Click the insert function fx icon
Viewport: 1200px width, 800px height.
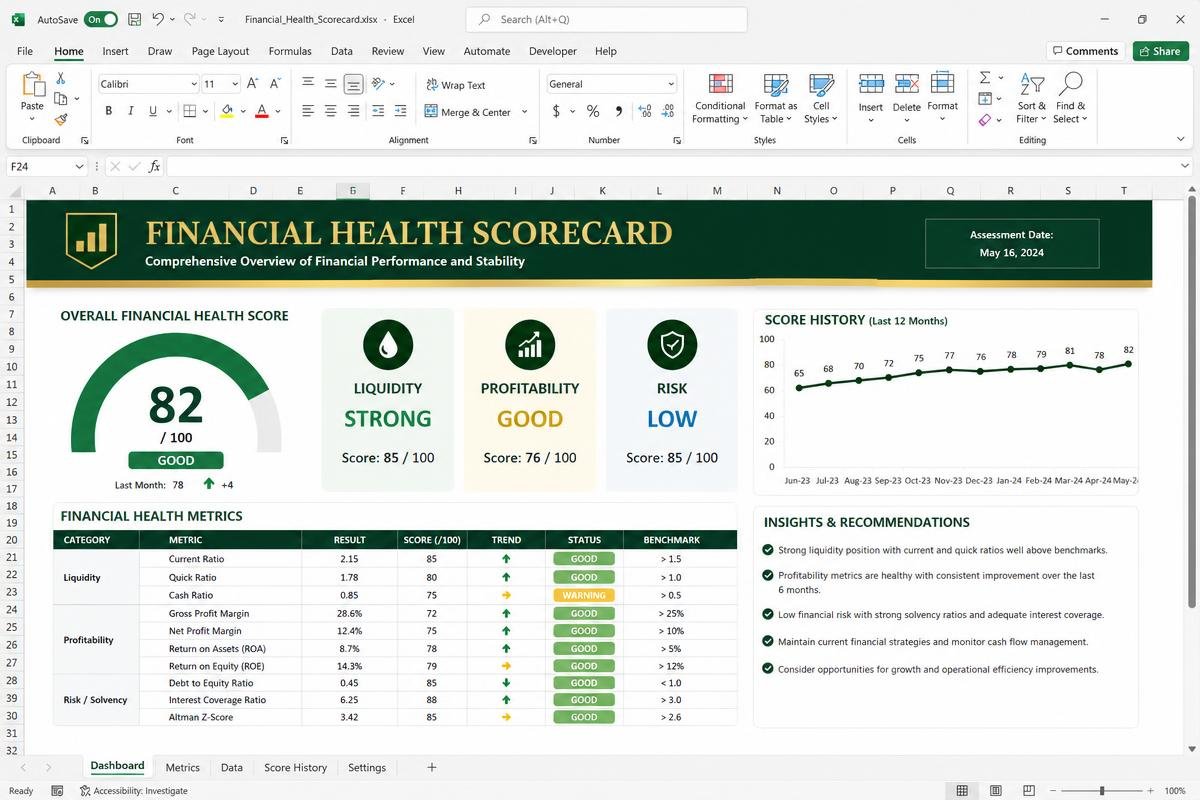click(x=154, y=167)
